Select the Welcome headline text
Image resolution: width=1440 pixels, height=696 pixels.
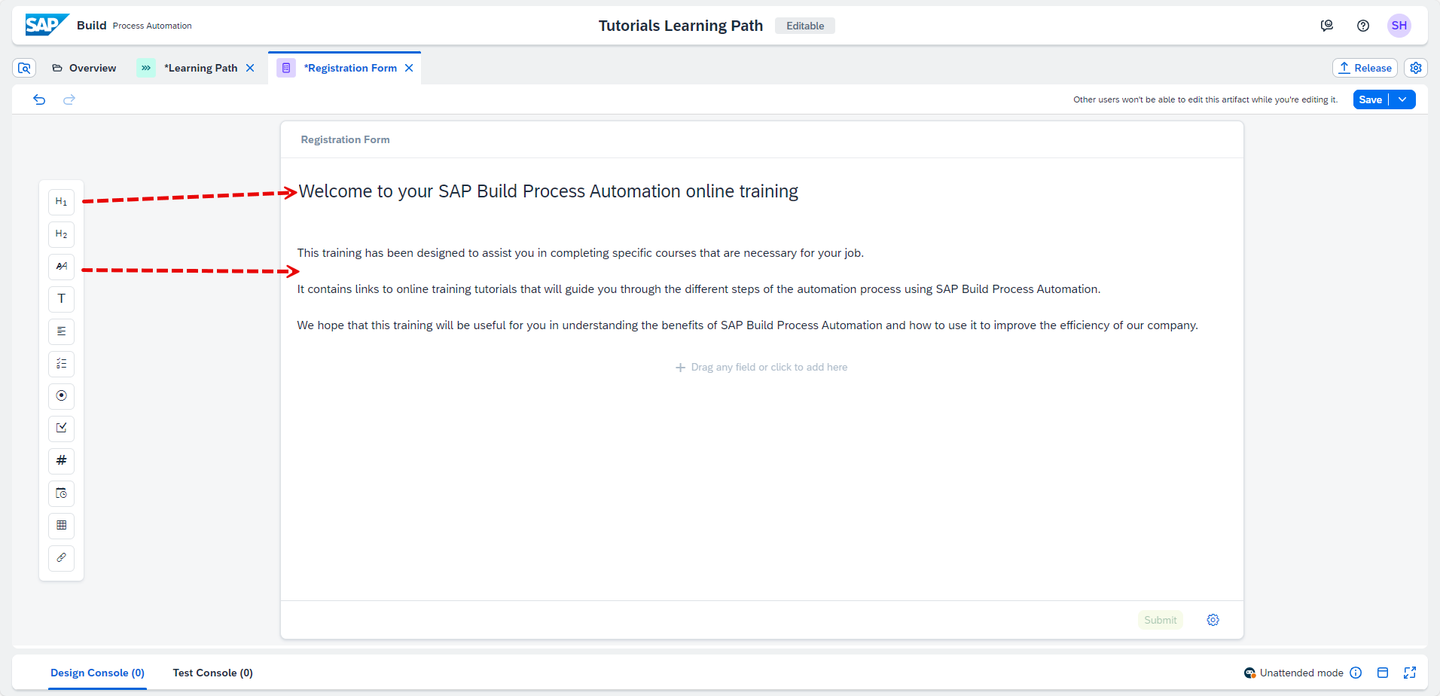[548, 192]
